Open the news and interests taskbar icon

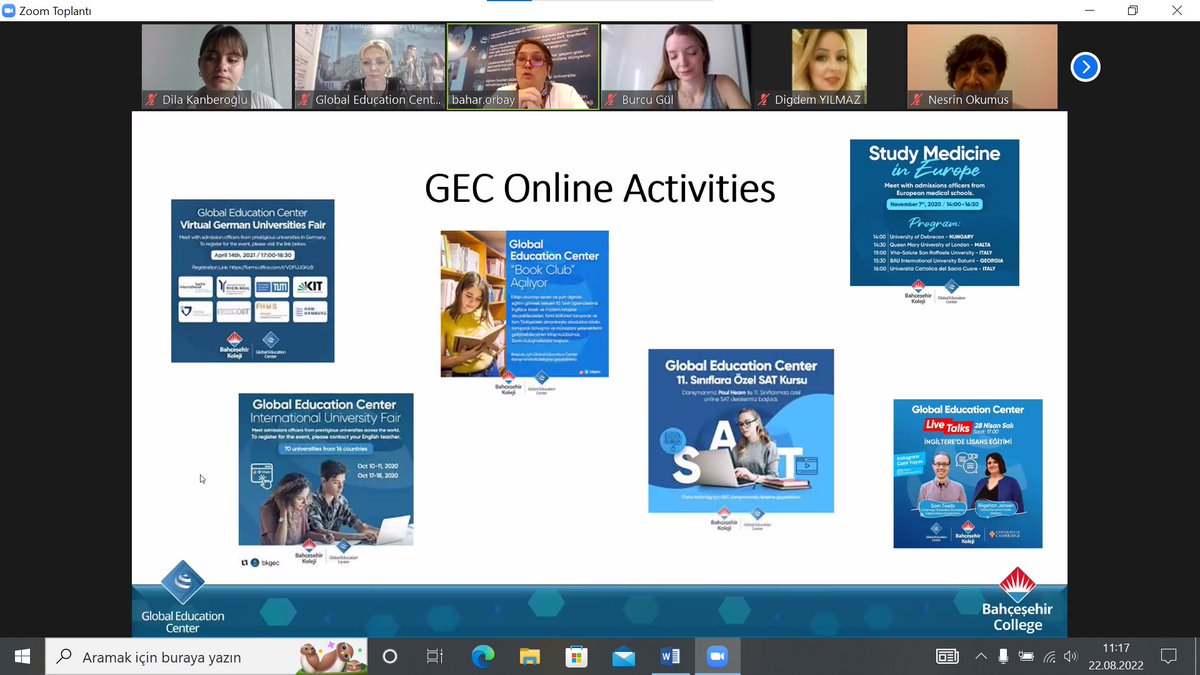(x=946, y=657)
